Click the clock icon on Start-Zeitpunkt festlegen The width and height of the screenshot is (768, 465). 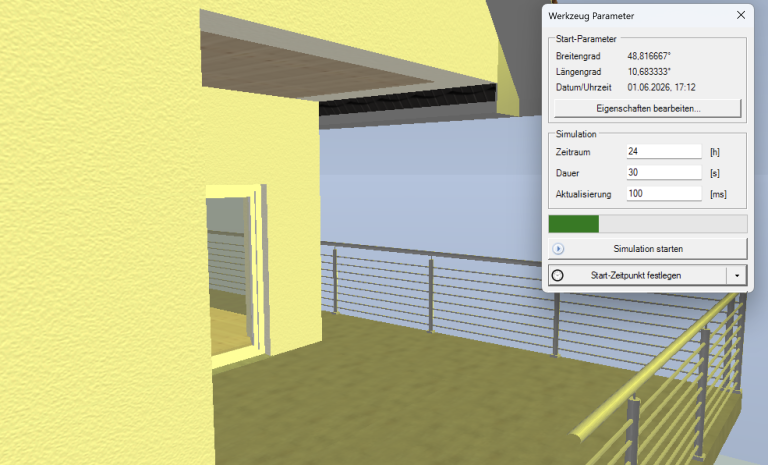pyautogui.click(x=558, y=275)
